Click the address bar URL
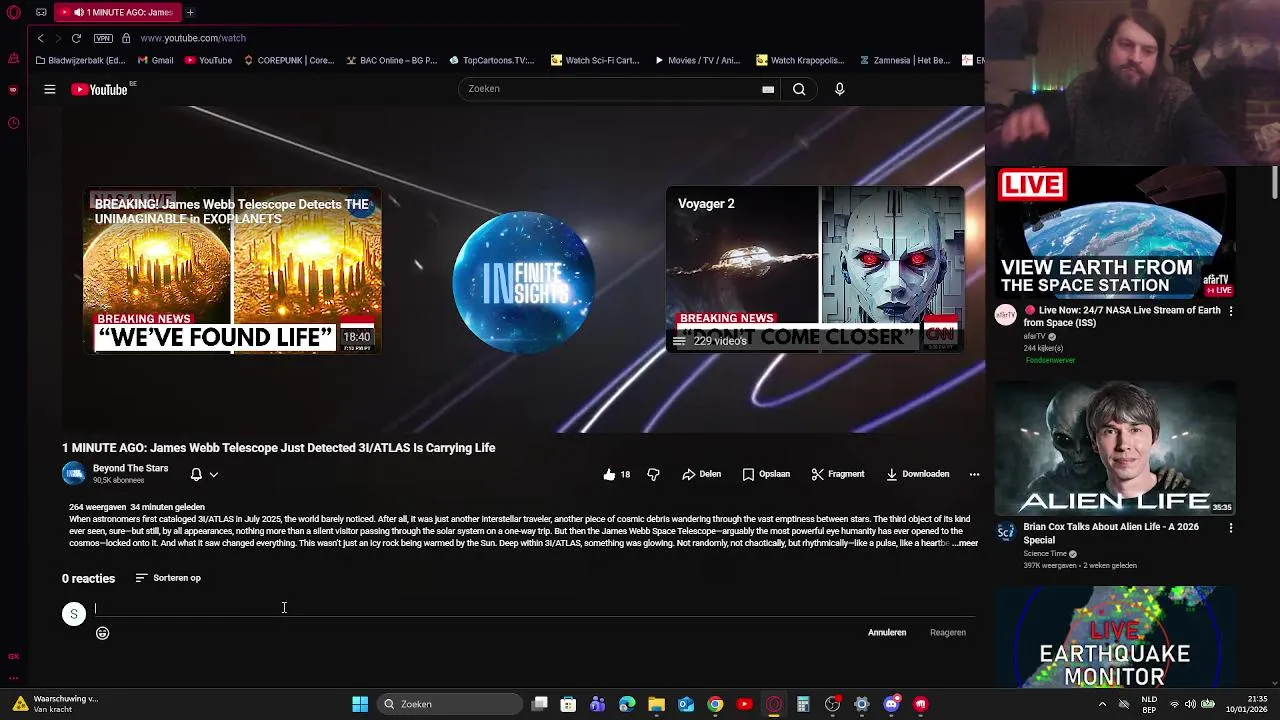This screenshot has height=720, width=1280. 193,38
